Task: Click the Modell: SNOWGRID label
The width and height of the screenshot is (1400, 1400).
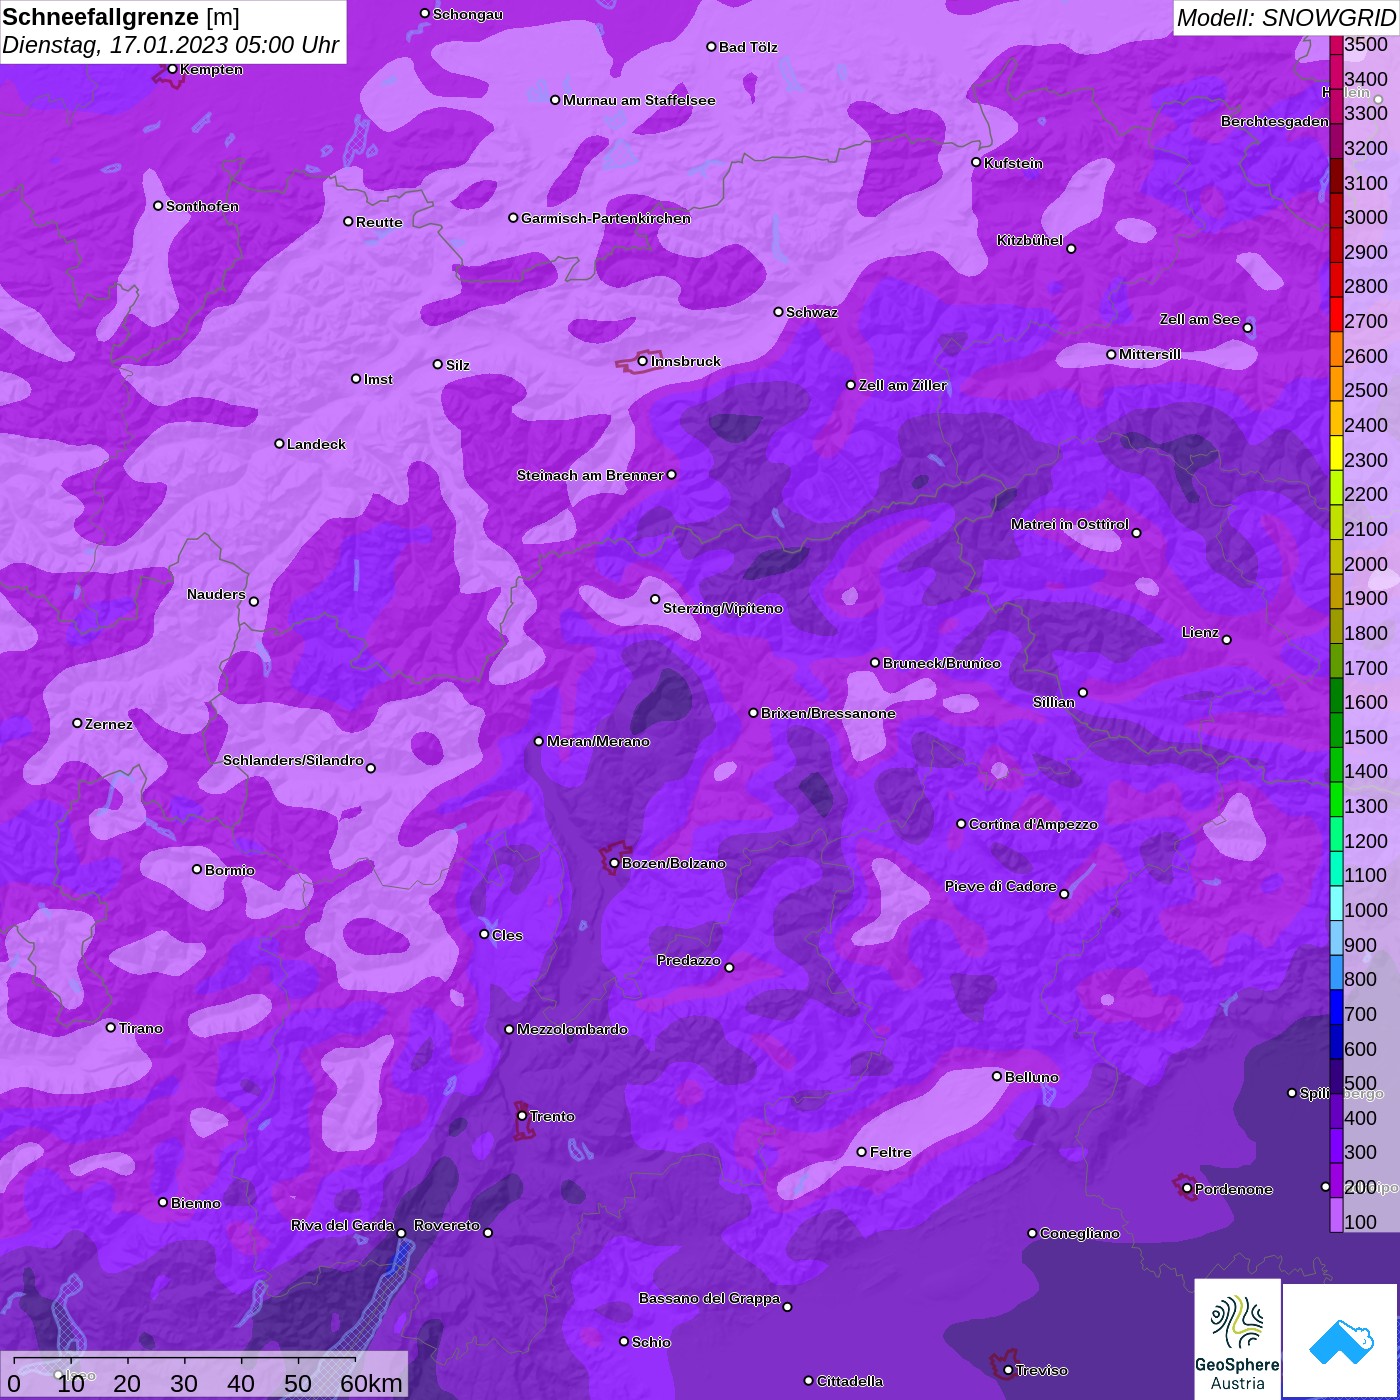Action: 1285,17
